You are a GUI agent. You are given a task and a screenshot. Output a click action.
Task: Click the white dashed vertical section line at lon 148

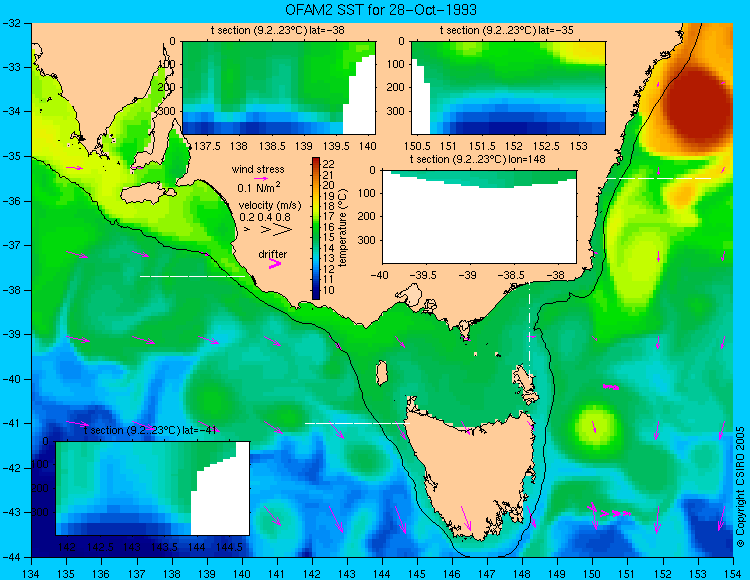[529, 331]
